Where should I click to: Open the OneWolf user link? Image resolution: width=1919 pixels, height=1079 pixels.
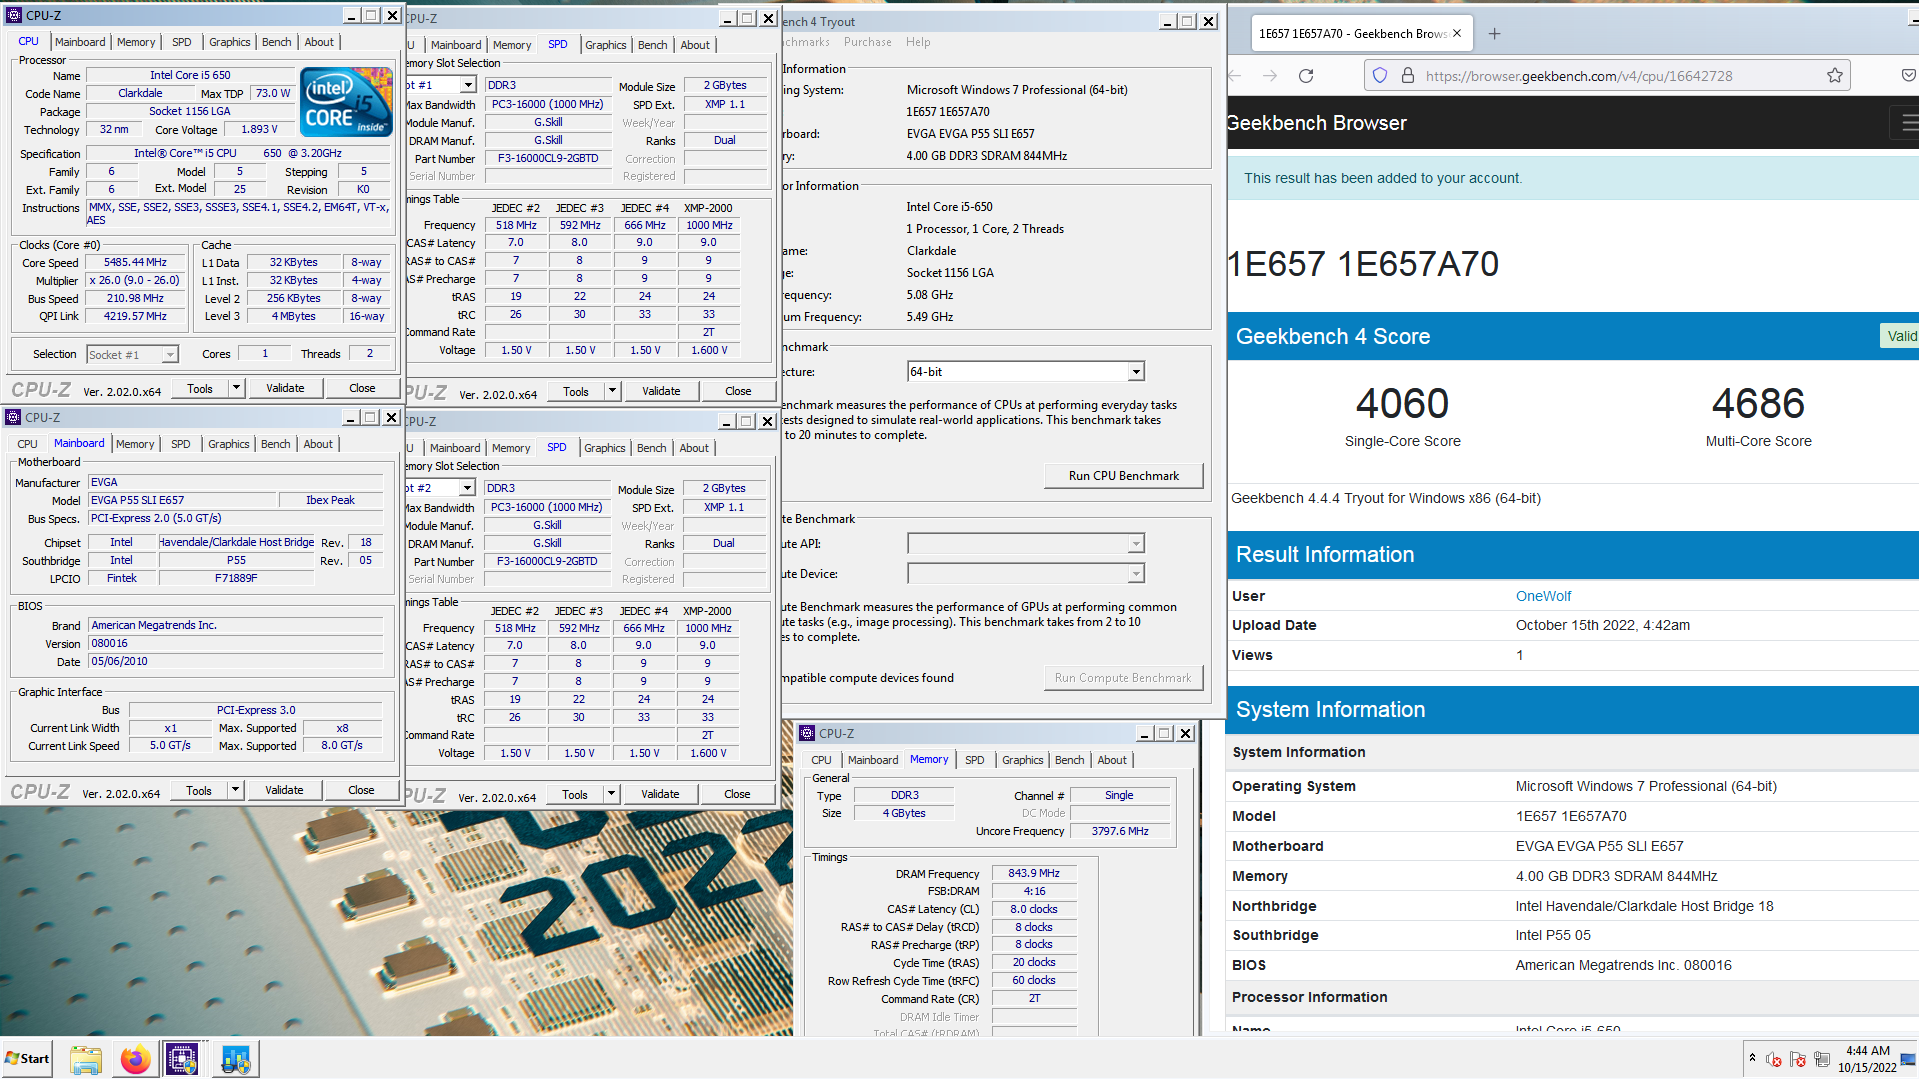click(x=1543, y=596)
